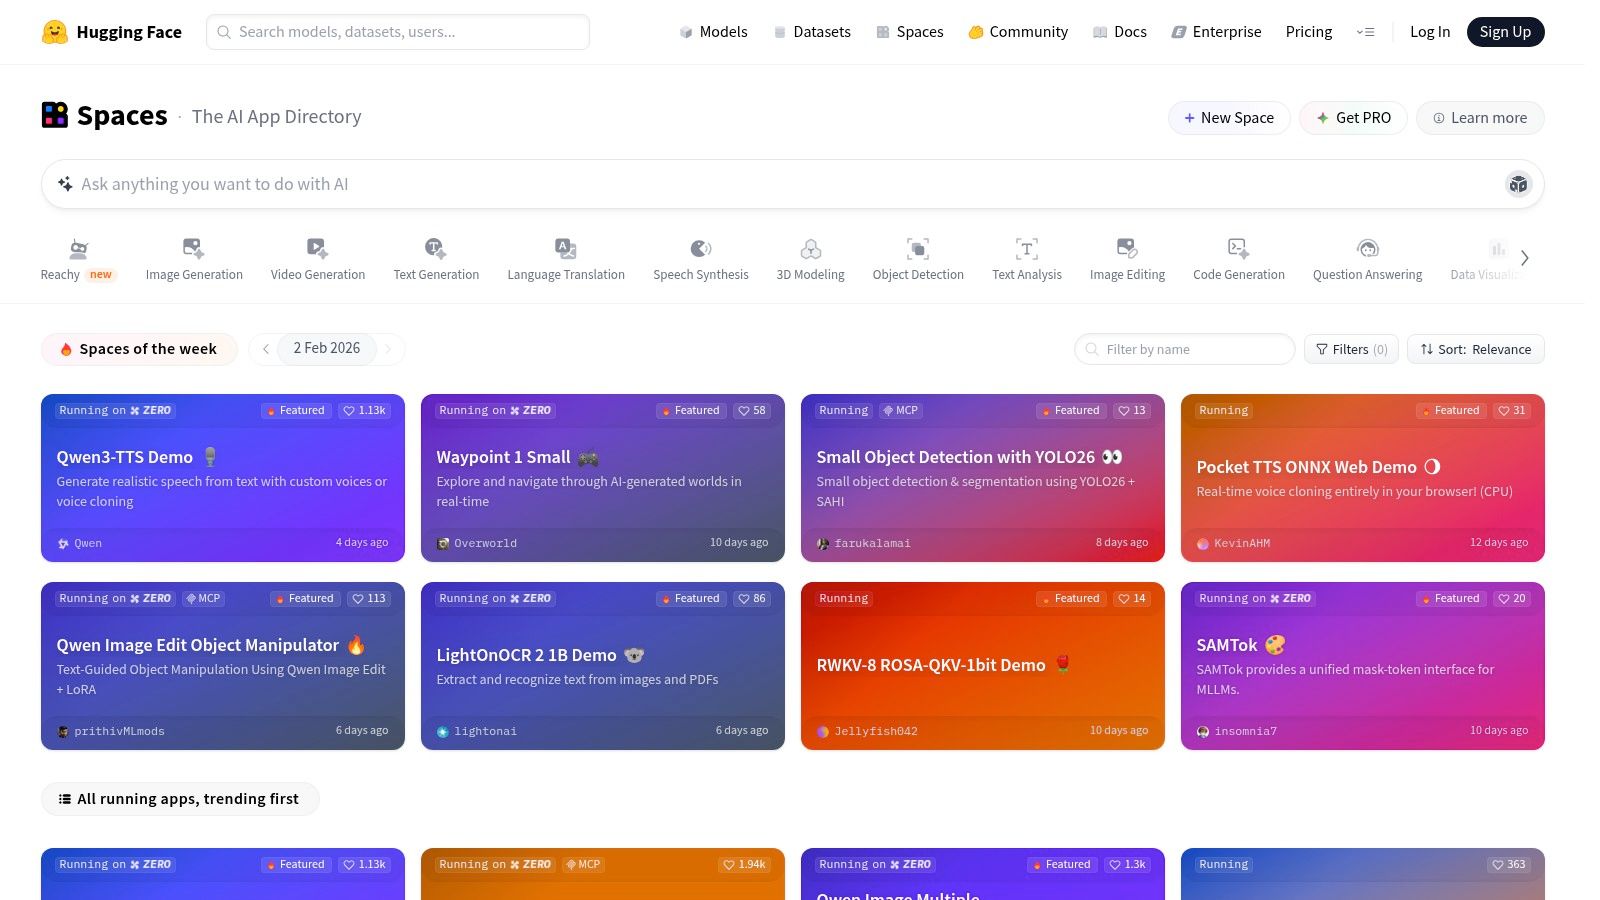Open the Datasets nav item
Image resolution: width=1600 pixels, height=900 pixels.
(x=812, y=32)
